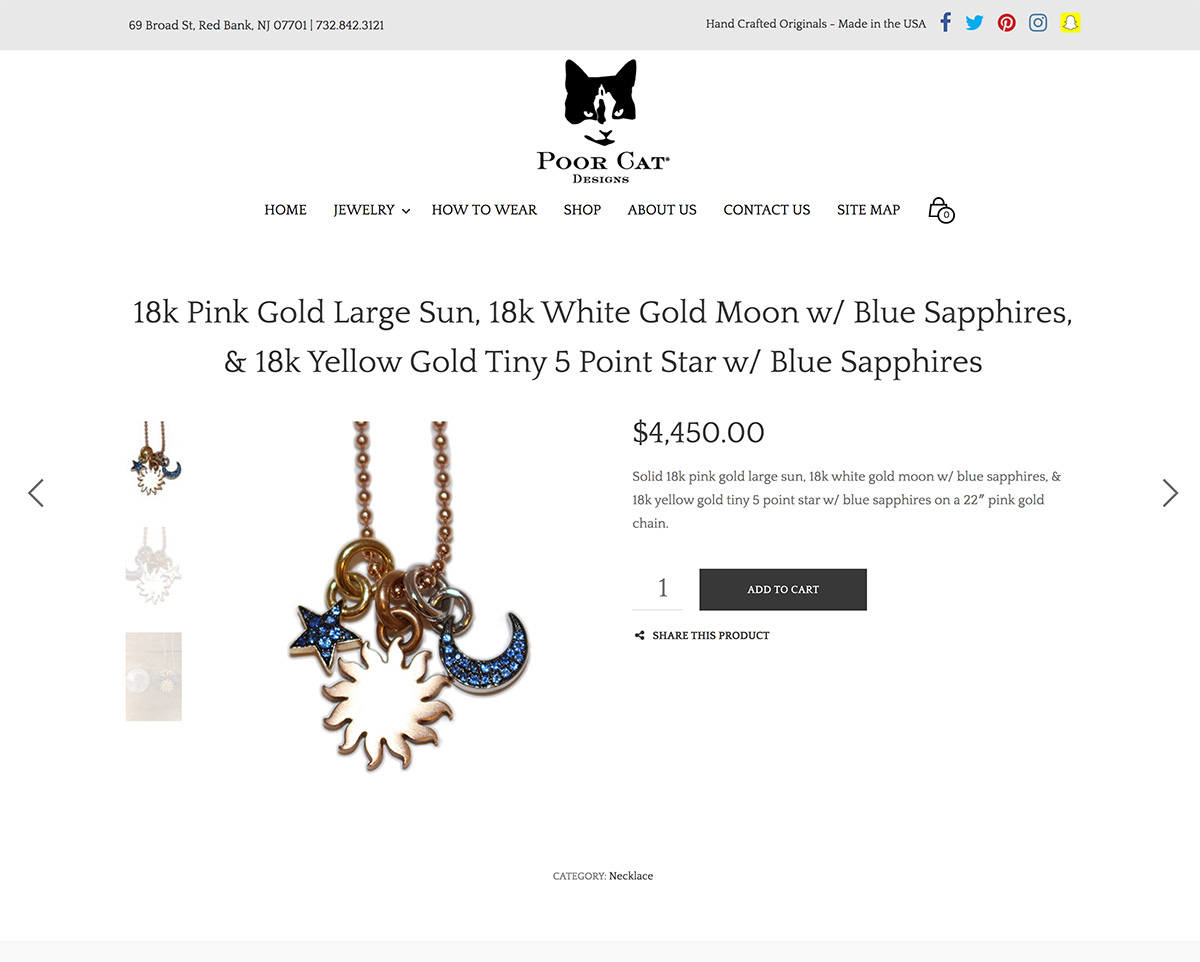Open the Necklace category link
Viewport: 1200px width, 962px height.
[631, 876]
